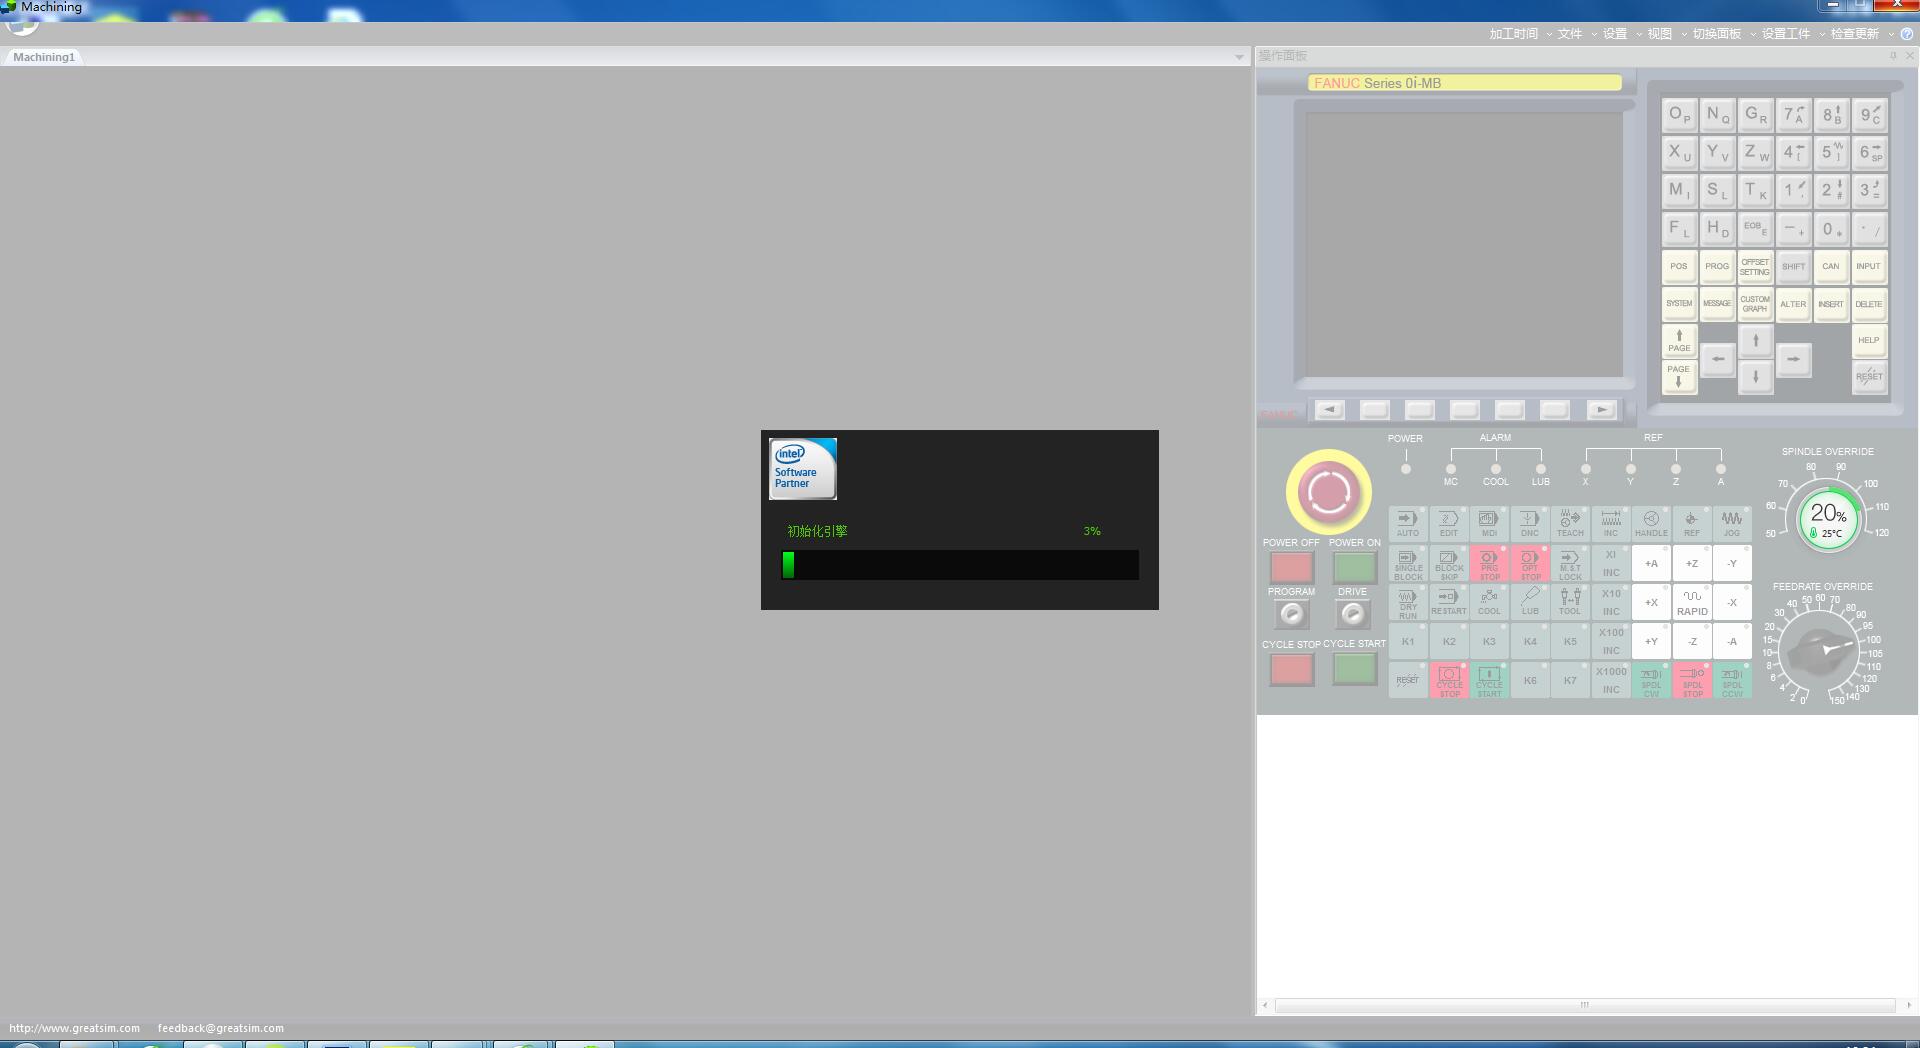Turn the DRIVE key switch

pos(1353,613)
